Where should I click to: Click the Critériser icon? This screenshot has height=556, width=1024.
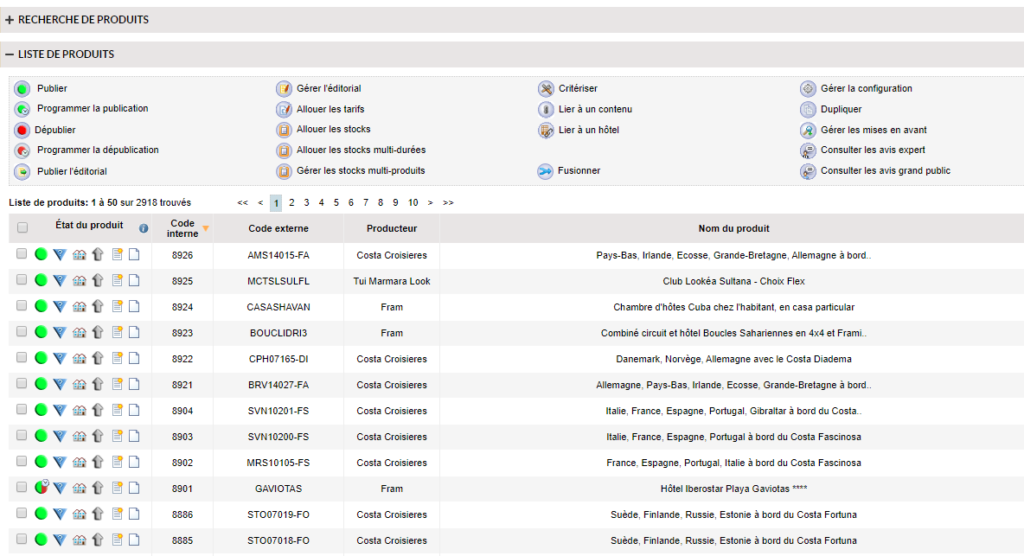(x=545, y=89)
